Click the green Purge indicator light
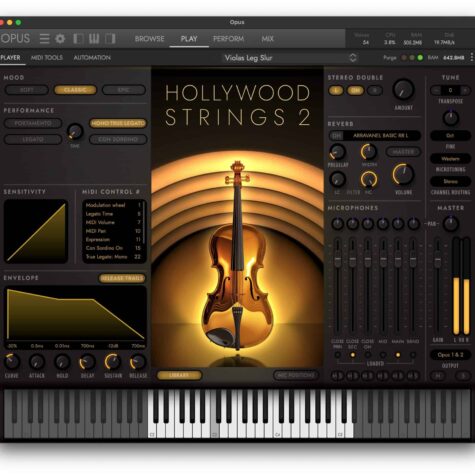Screen dimensions: 475x475 [420, 58]
